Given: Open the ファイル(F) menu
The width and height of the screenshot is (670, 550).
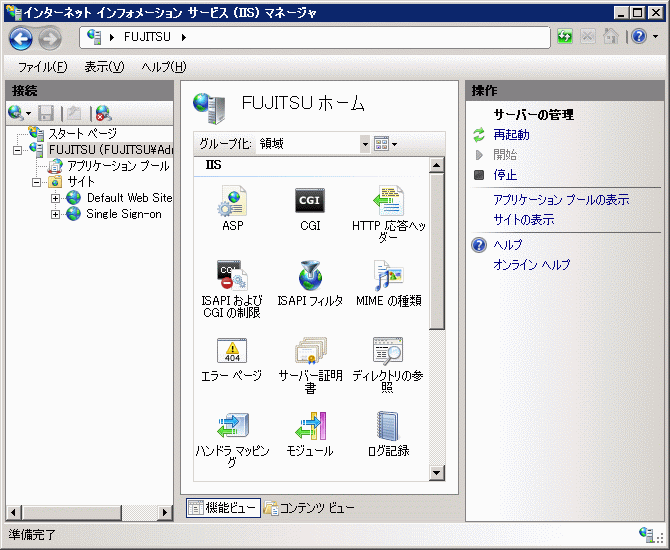Looking at the screenshot, I should (x=42, y=67).
